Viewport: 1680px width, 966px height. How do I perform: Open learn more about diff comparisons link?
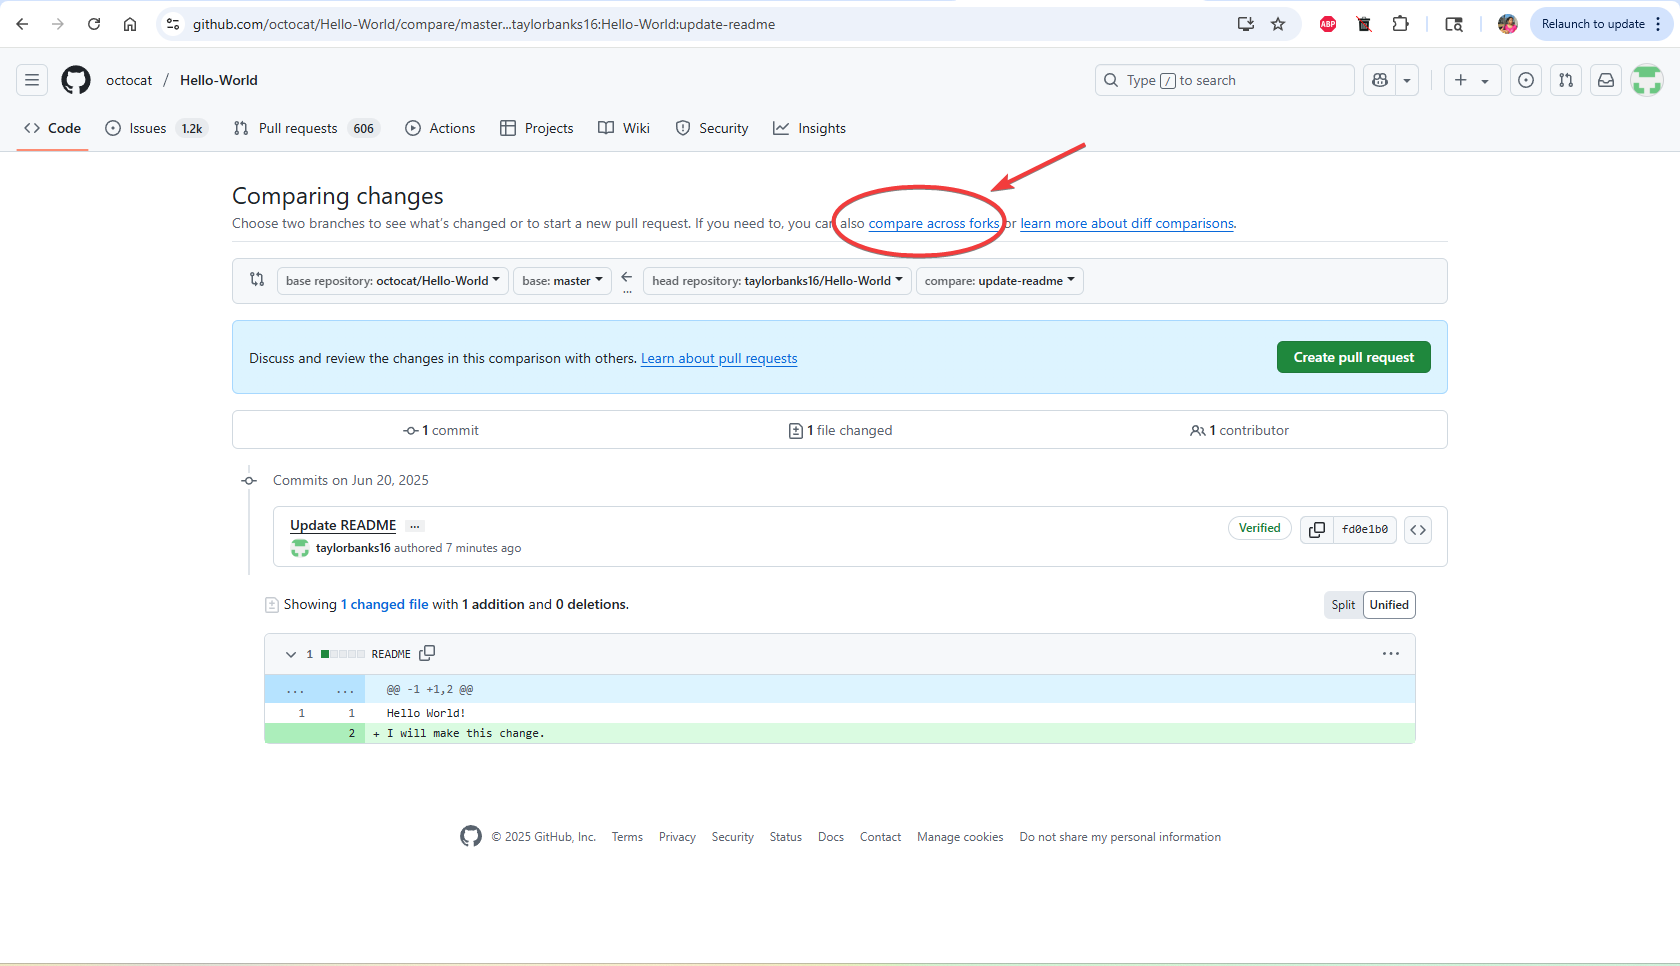1127,223
